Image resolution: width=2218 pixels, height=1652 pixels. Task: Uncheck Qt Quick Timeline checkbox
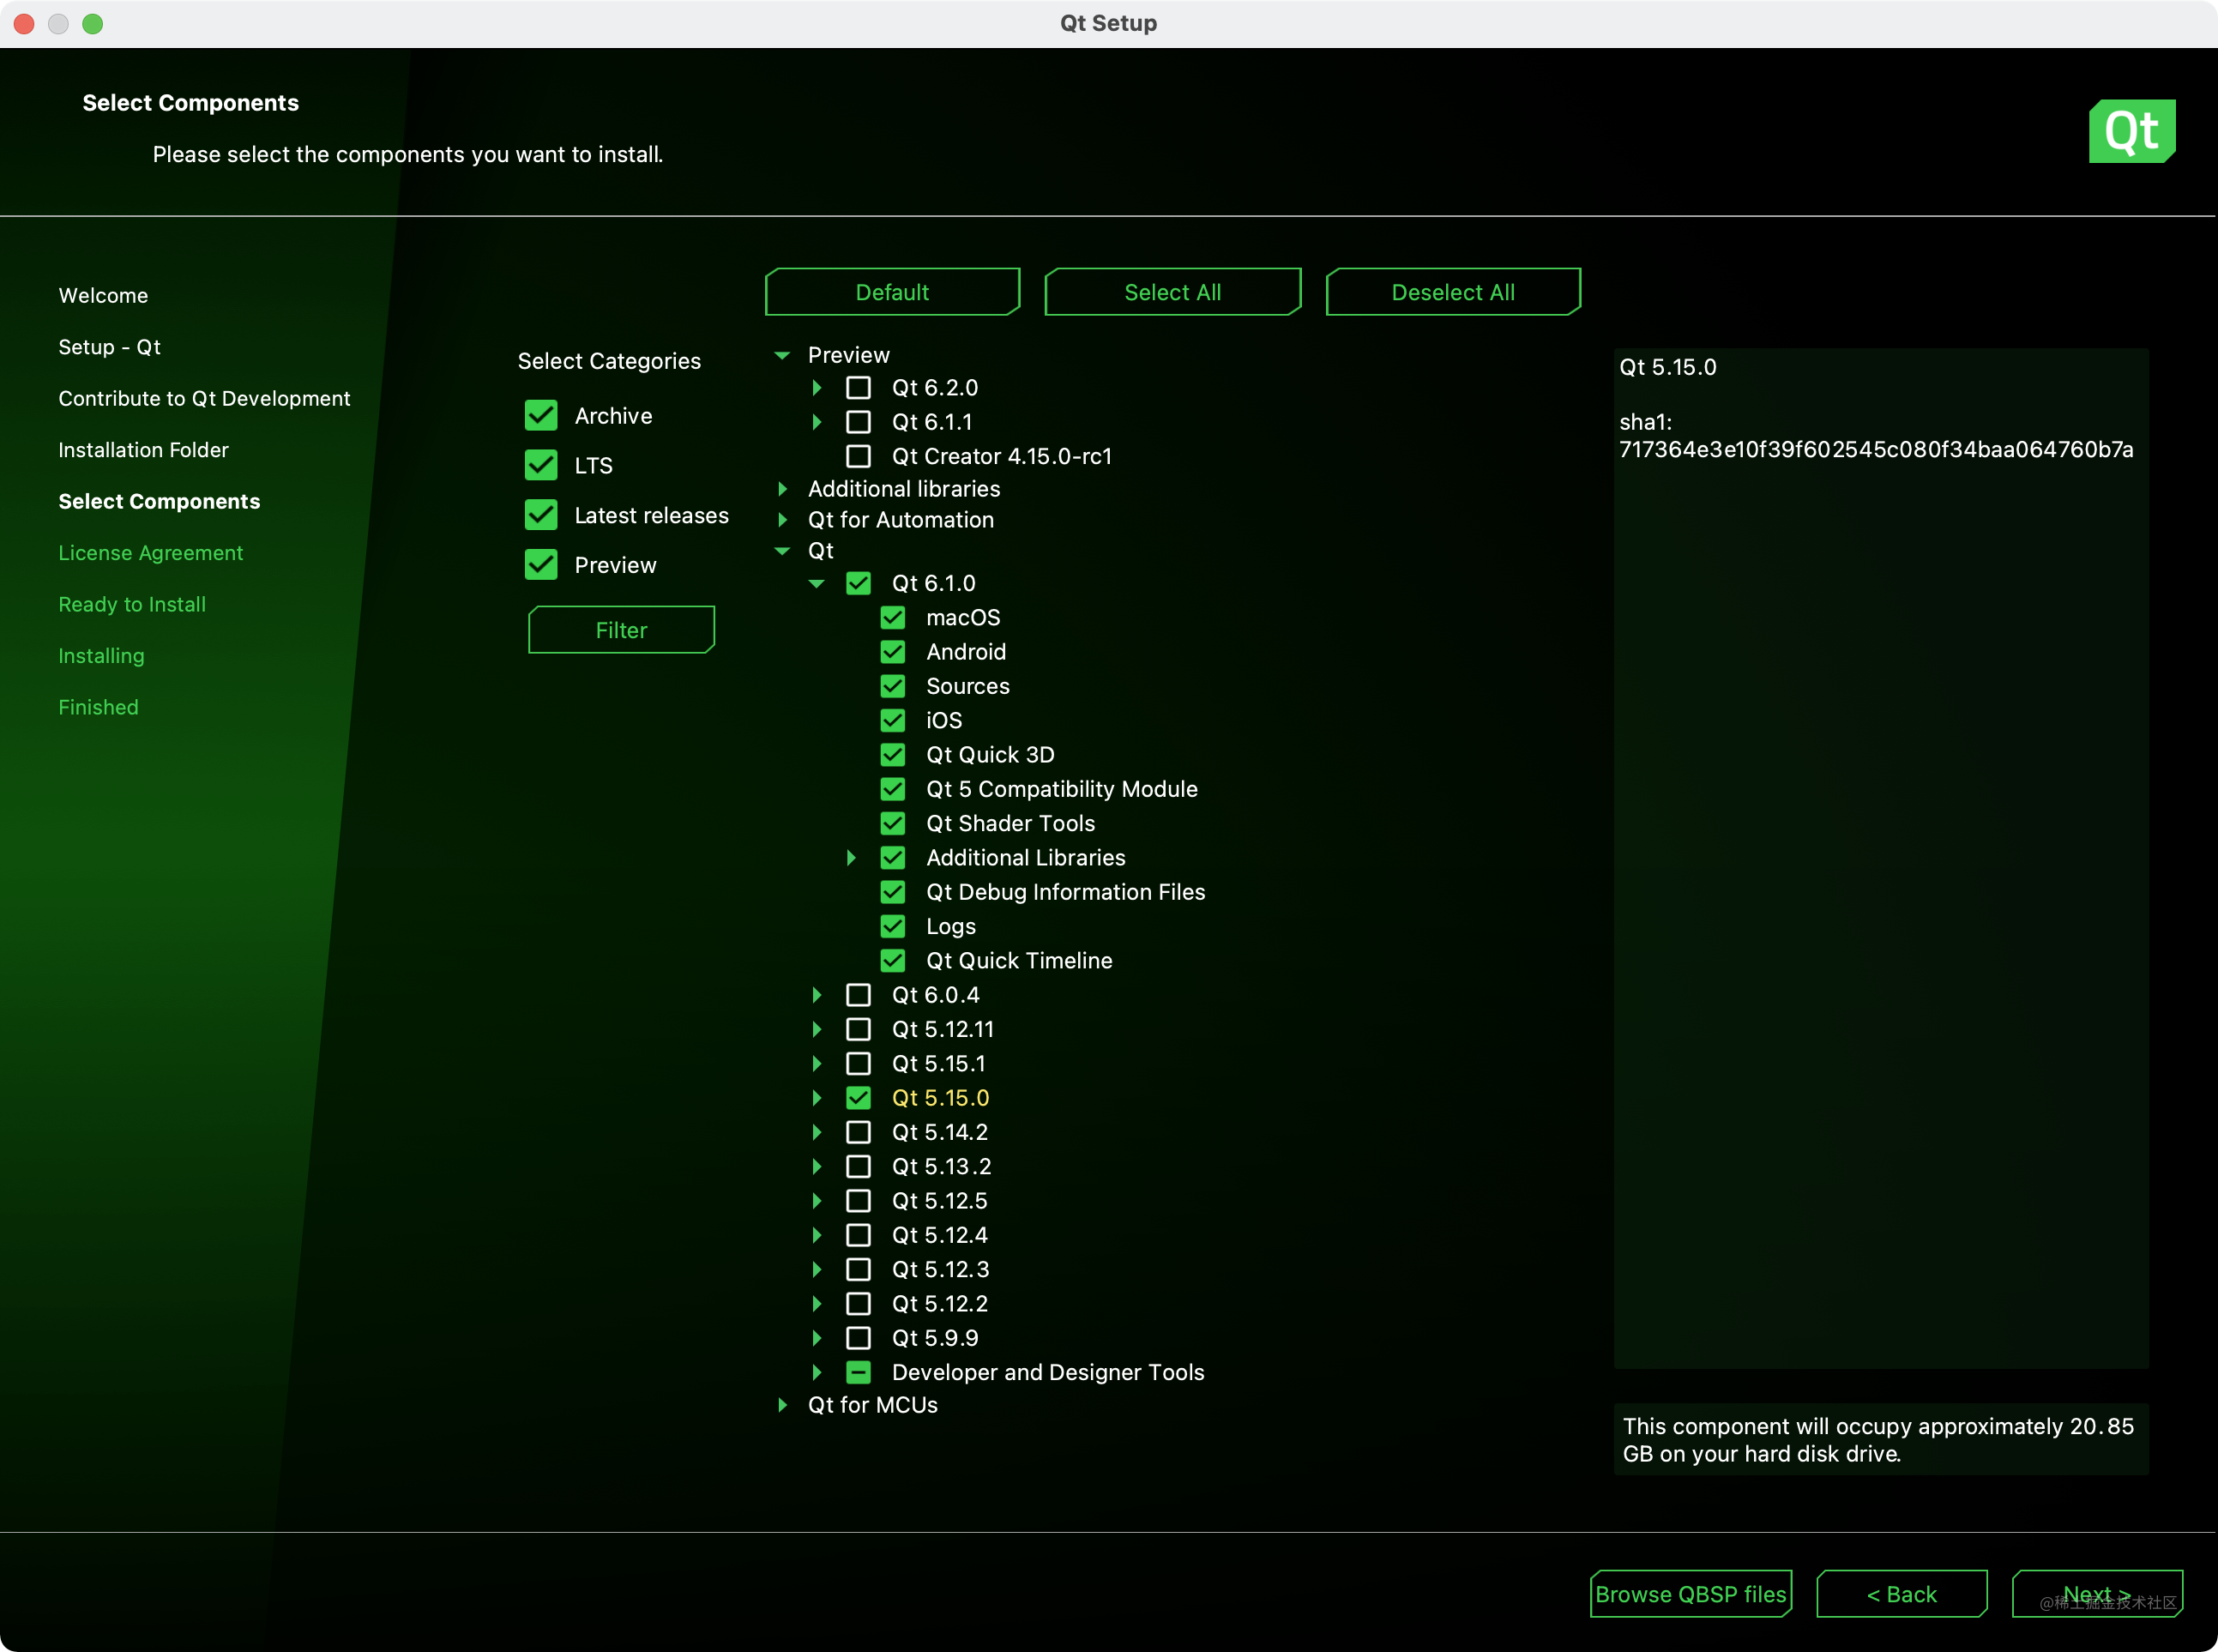pos(893,960)
